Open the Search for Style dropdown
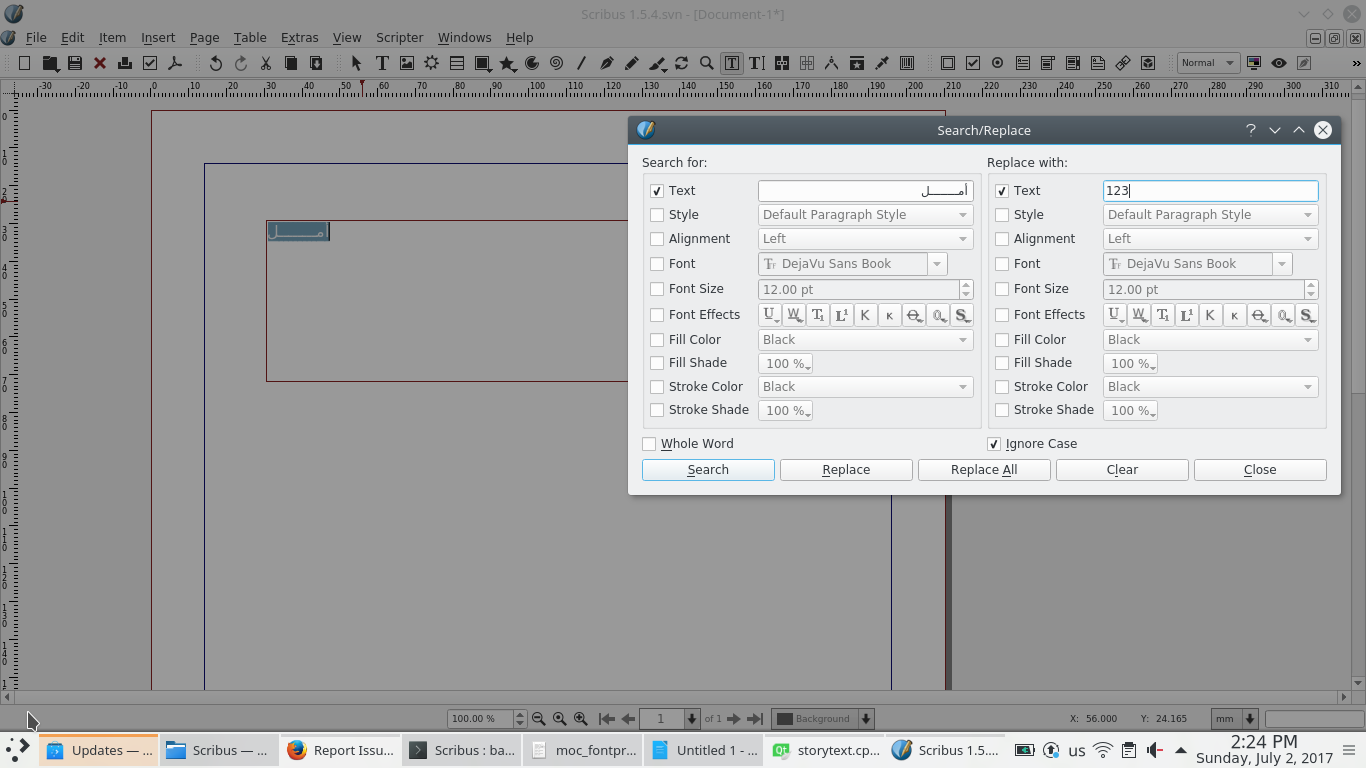Image resolution: width=1366 pixels, height=768 pixels. click(865, 215)
